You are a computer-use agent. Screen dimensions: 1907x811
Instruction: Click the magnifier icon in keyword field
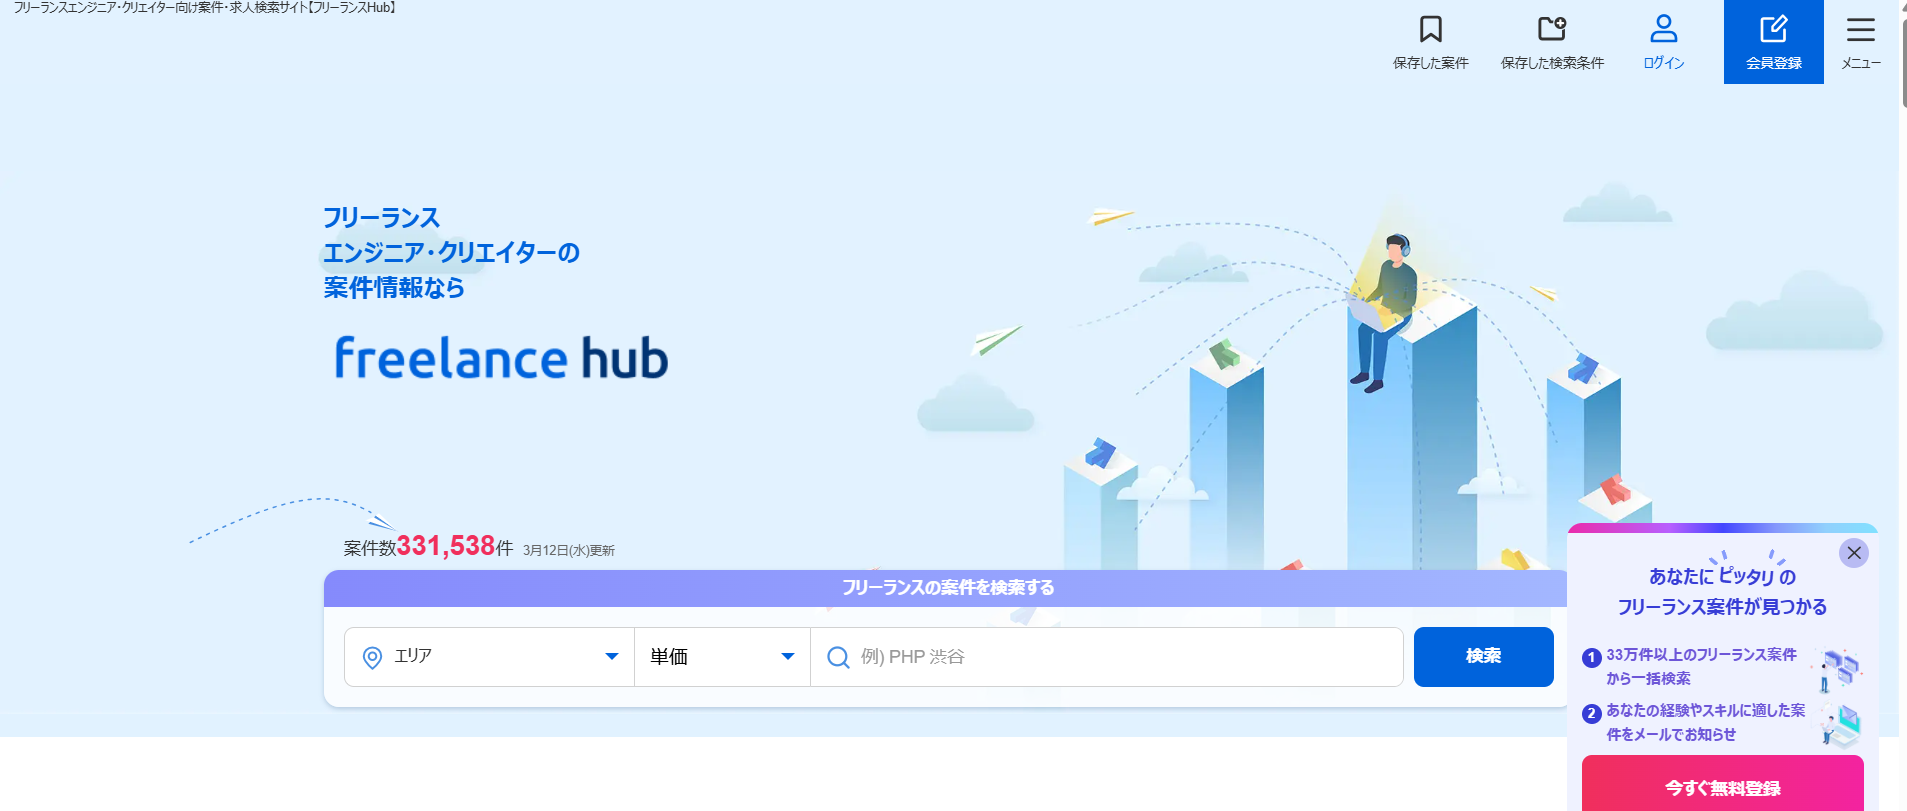pos(838,657)
